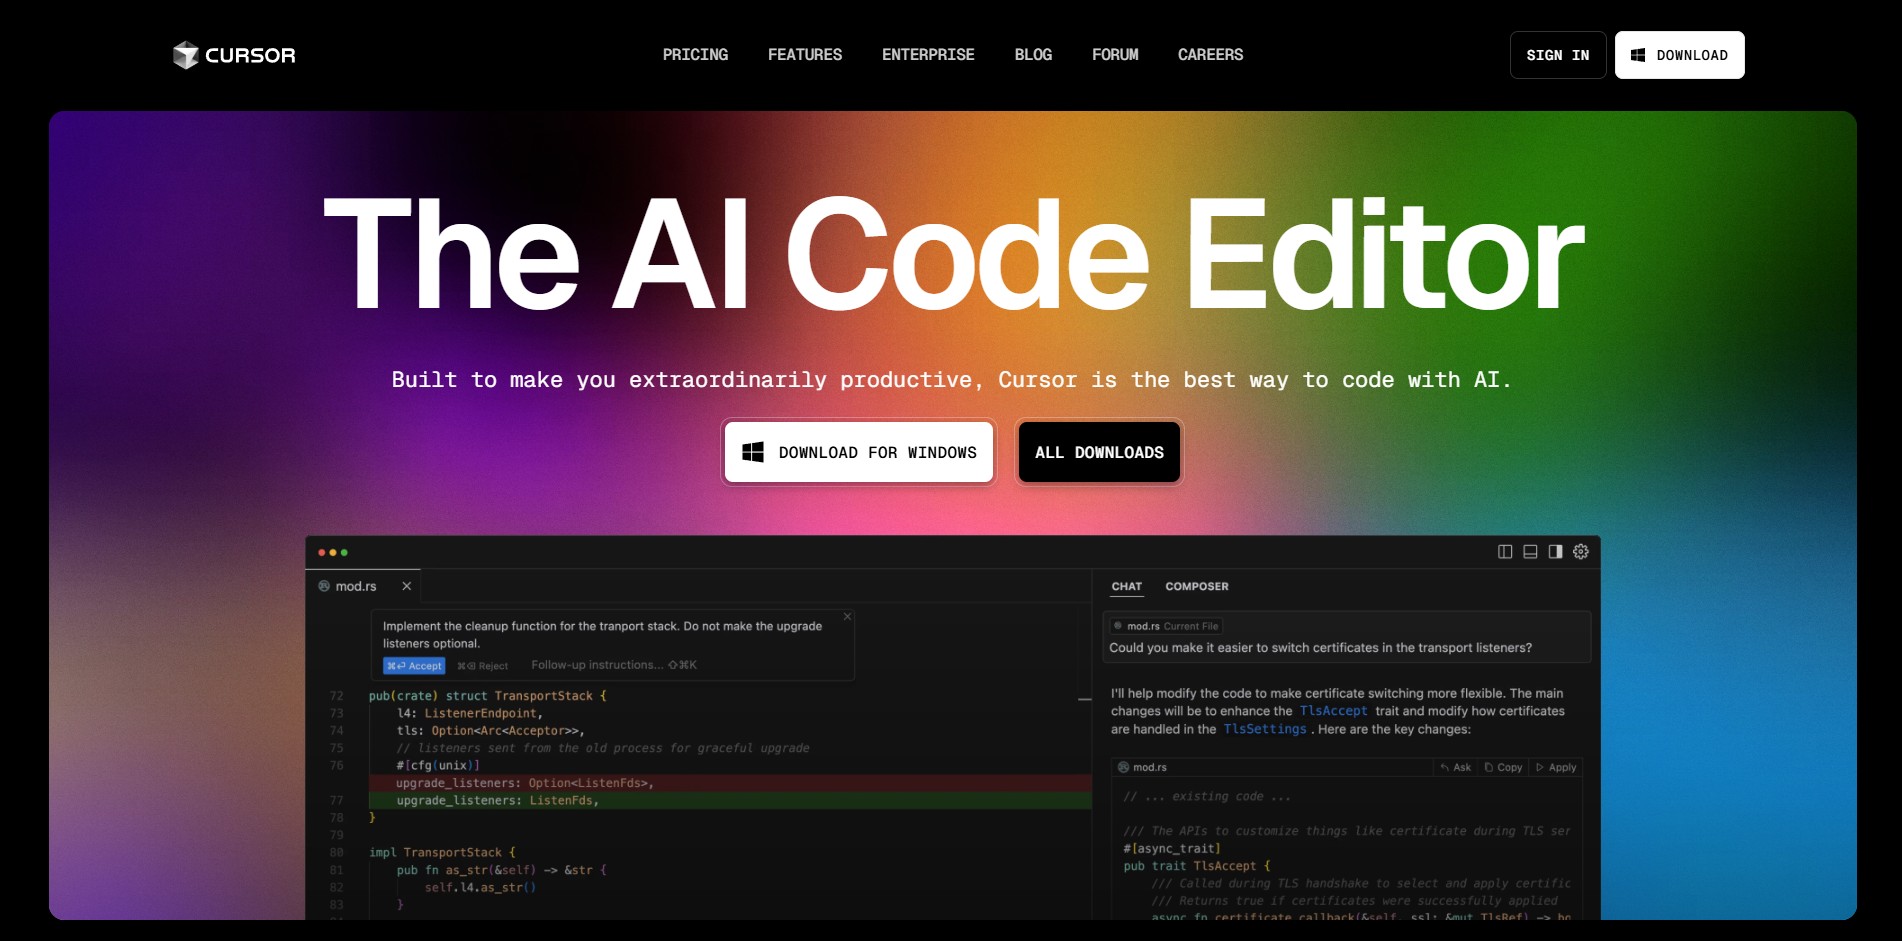
Task: Close the mod.rs editor tab
Action: 407,586
